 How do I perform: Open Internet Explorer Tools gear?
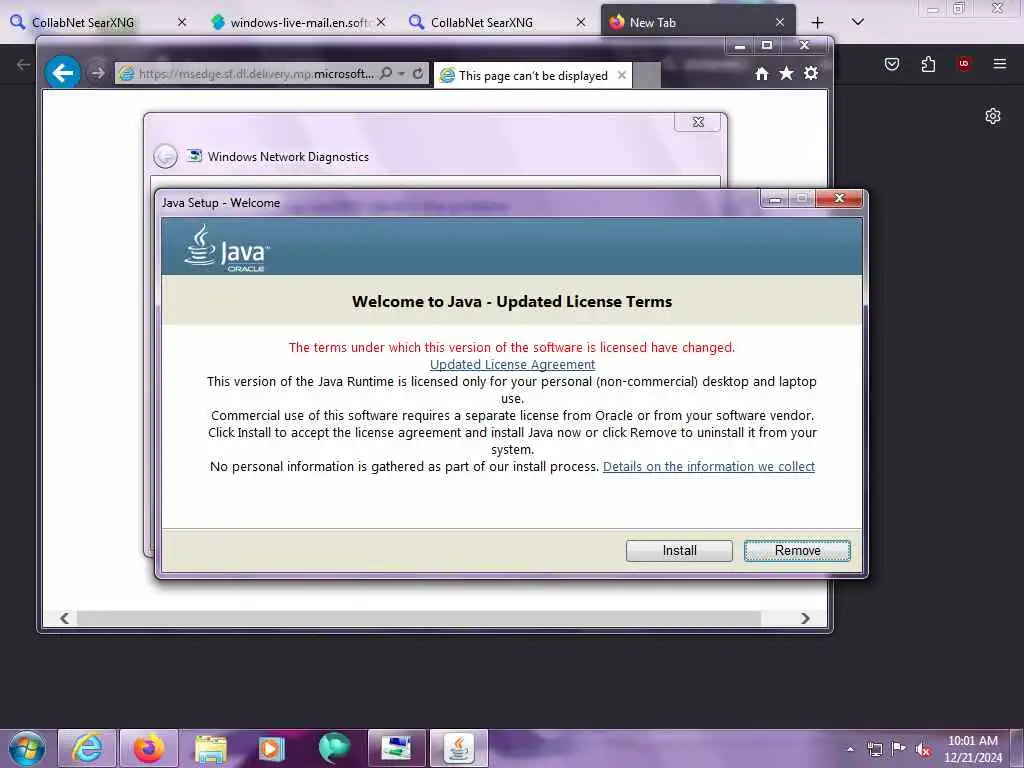[811, 73]
